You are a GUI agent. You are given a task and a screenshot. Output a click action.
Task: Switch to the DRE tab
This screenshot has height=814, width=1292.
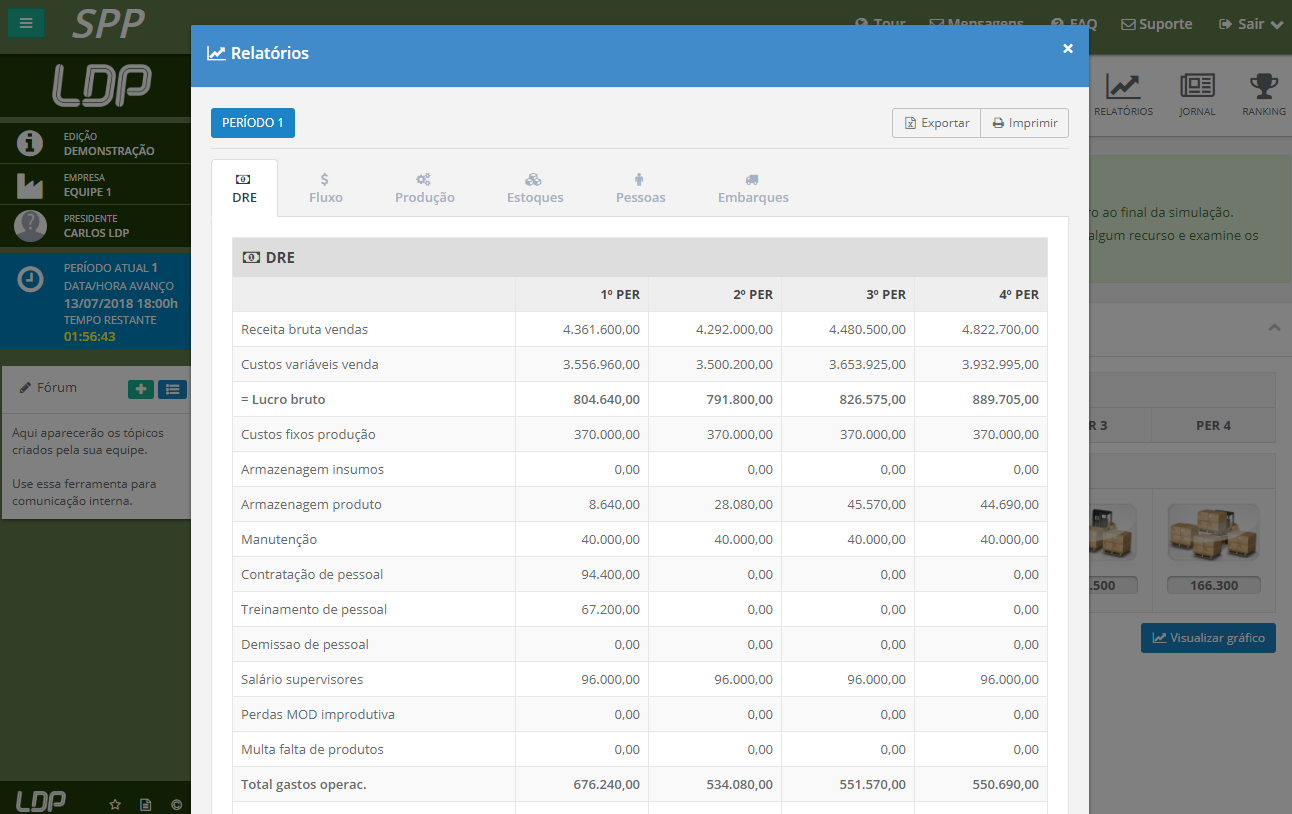coord(244,188)
